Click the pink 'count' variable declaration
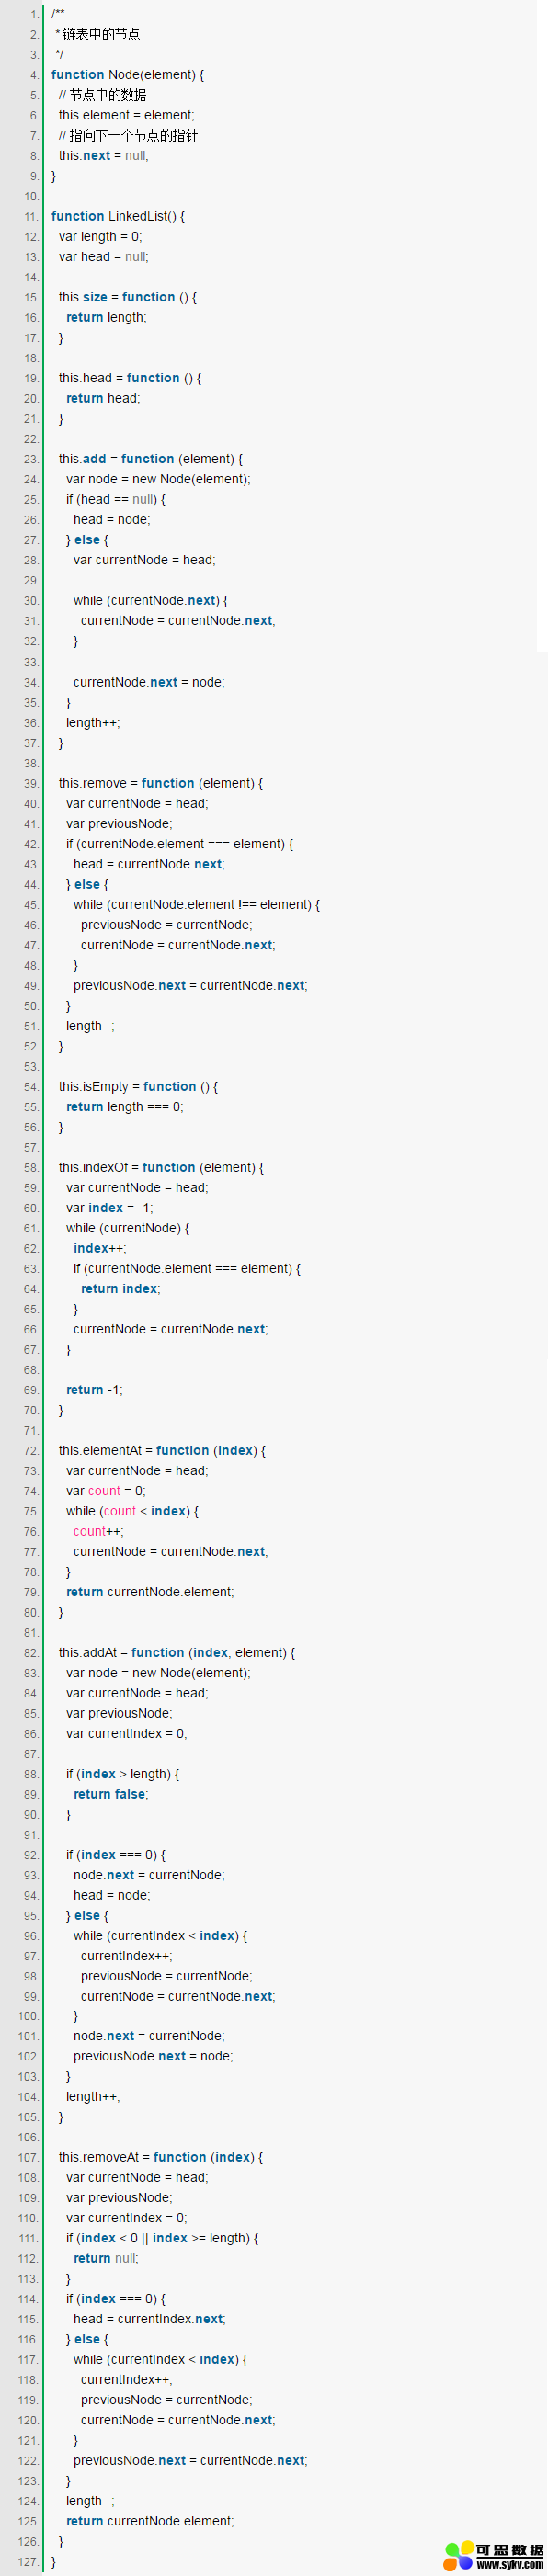Image resolution: width=548 pixels, height=2576 pixels. tap(105, 1490)
